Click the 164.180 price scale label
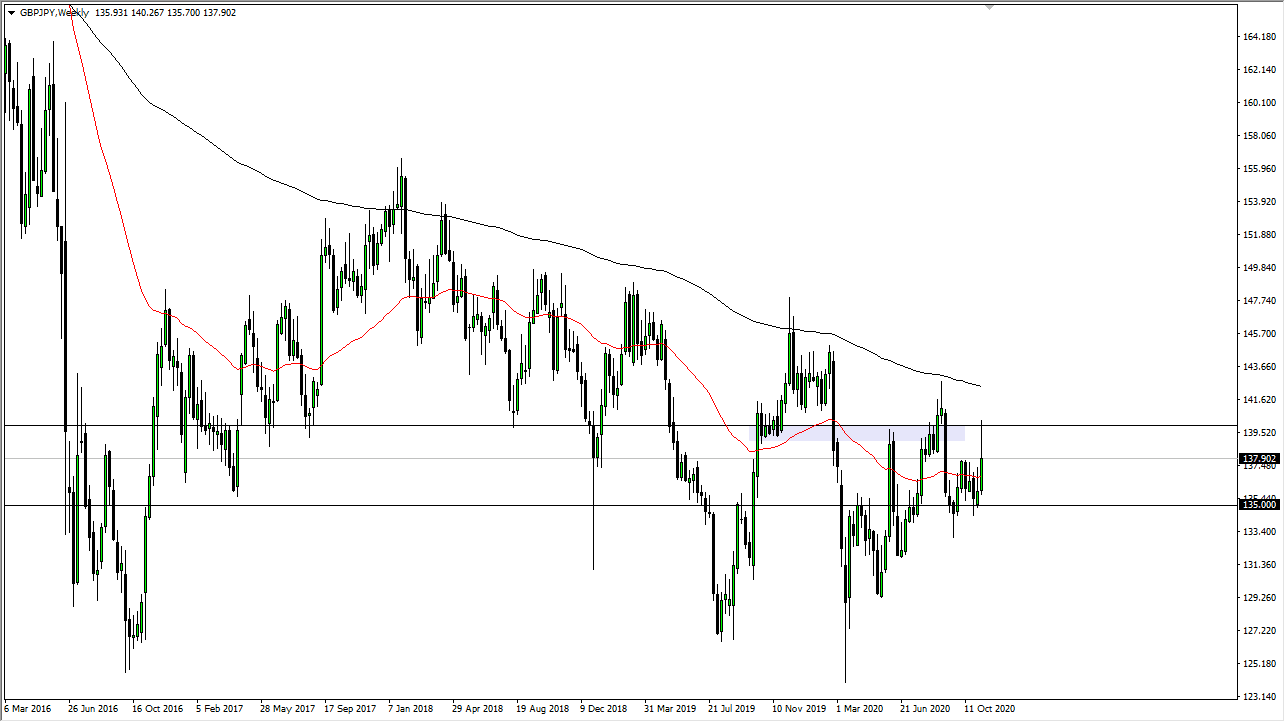This screenshot has width=1285, height=722. (1258, 35)
